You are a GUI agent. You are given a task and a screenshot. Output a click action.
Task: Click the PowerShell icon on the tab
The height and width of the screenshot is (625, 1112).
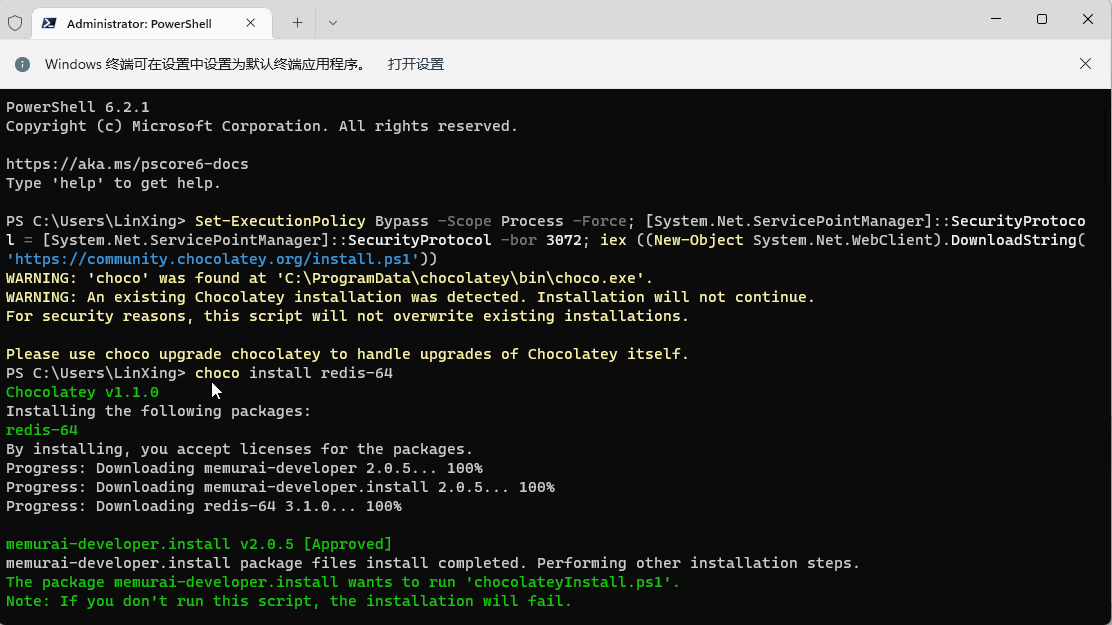click(49, 22)
